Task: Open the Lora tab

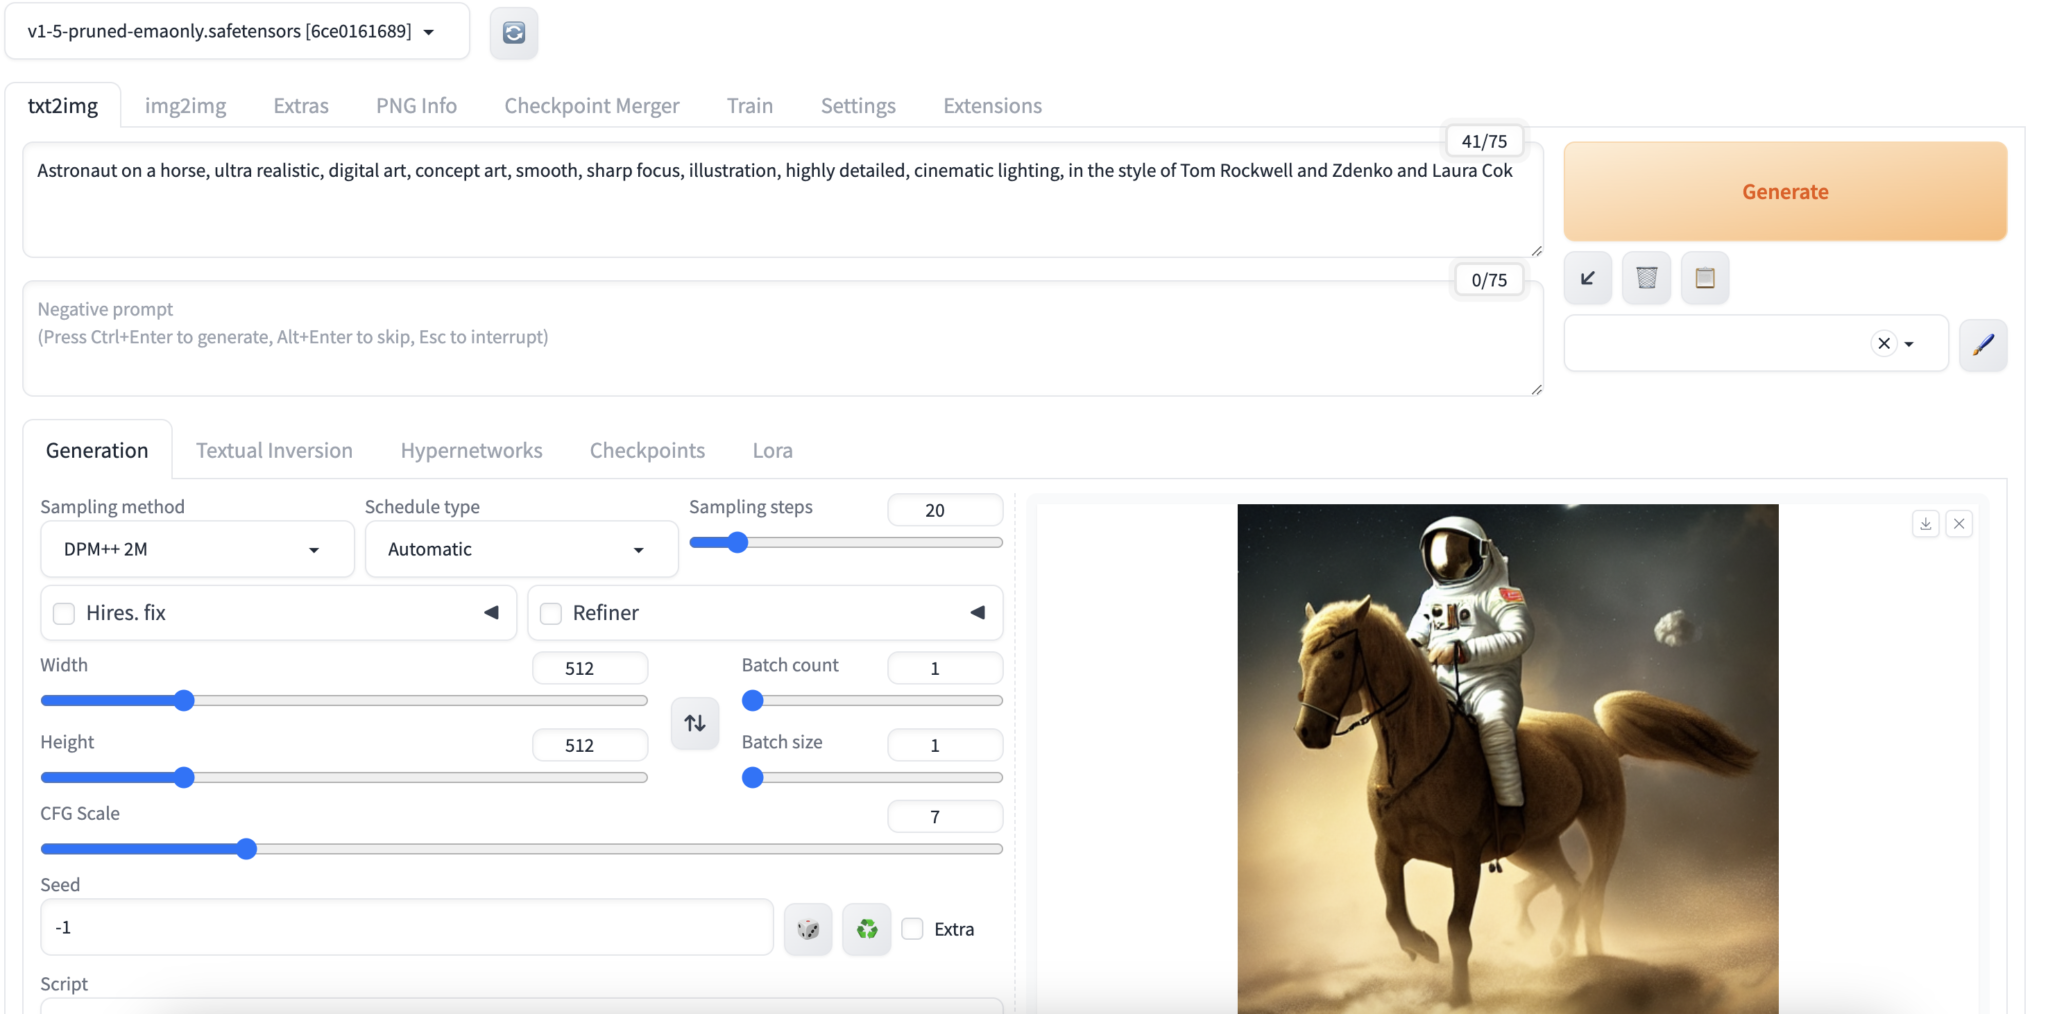Action: pyautogui.click(x=772, y=451)
